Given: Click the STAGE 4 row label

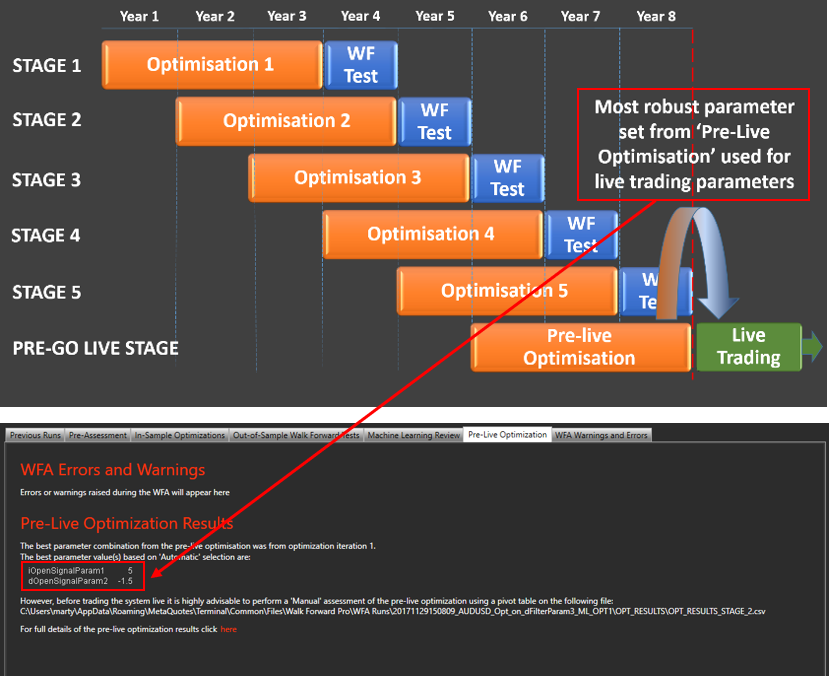Looking at the screenshot, I should click(46, 235).
